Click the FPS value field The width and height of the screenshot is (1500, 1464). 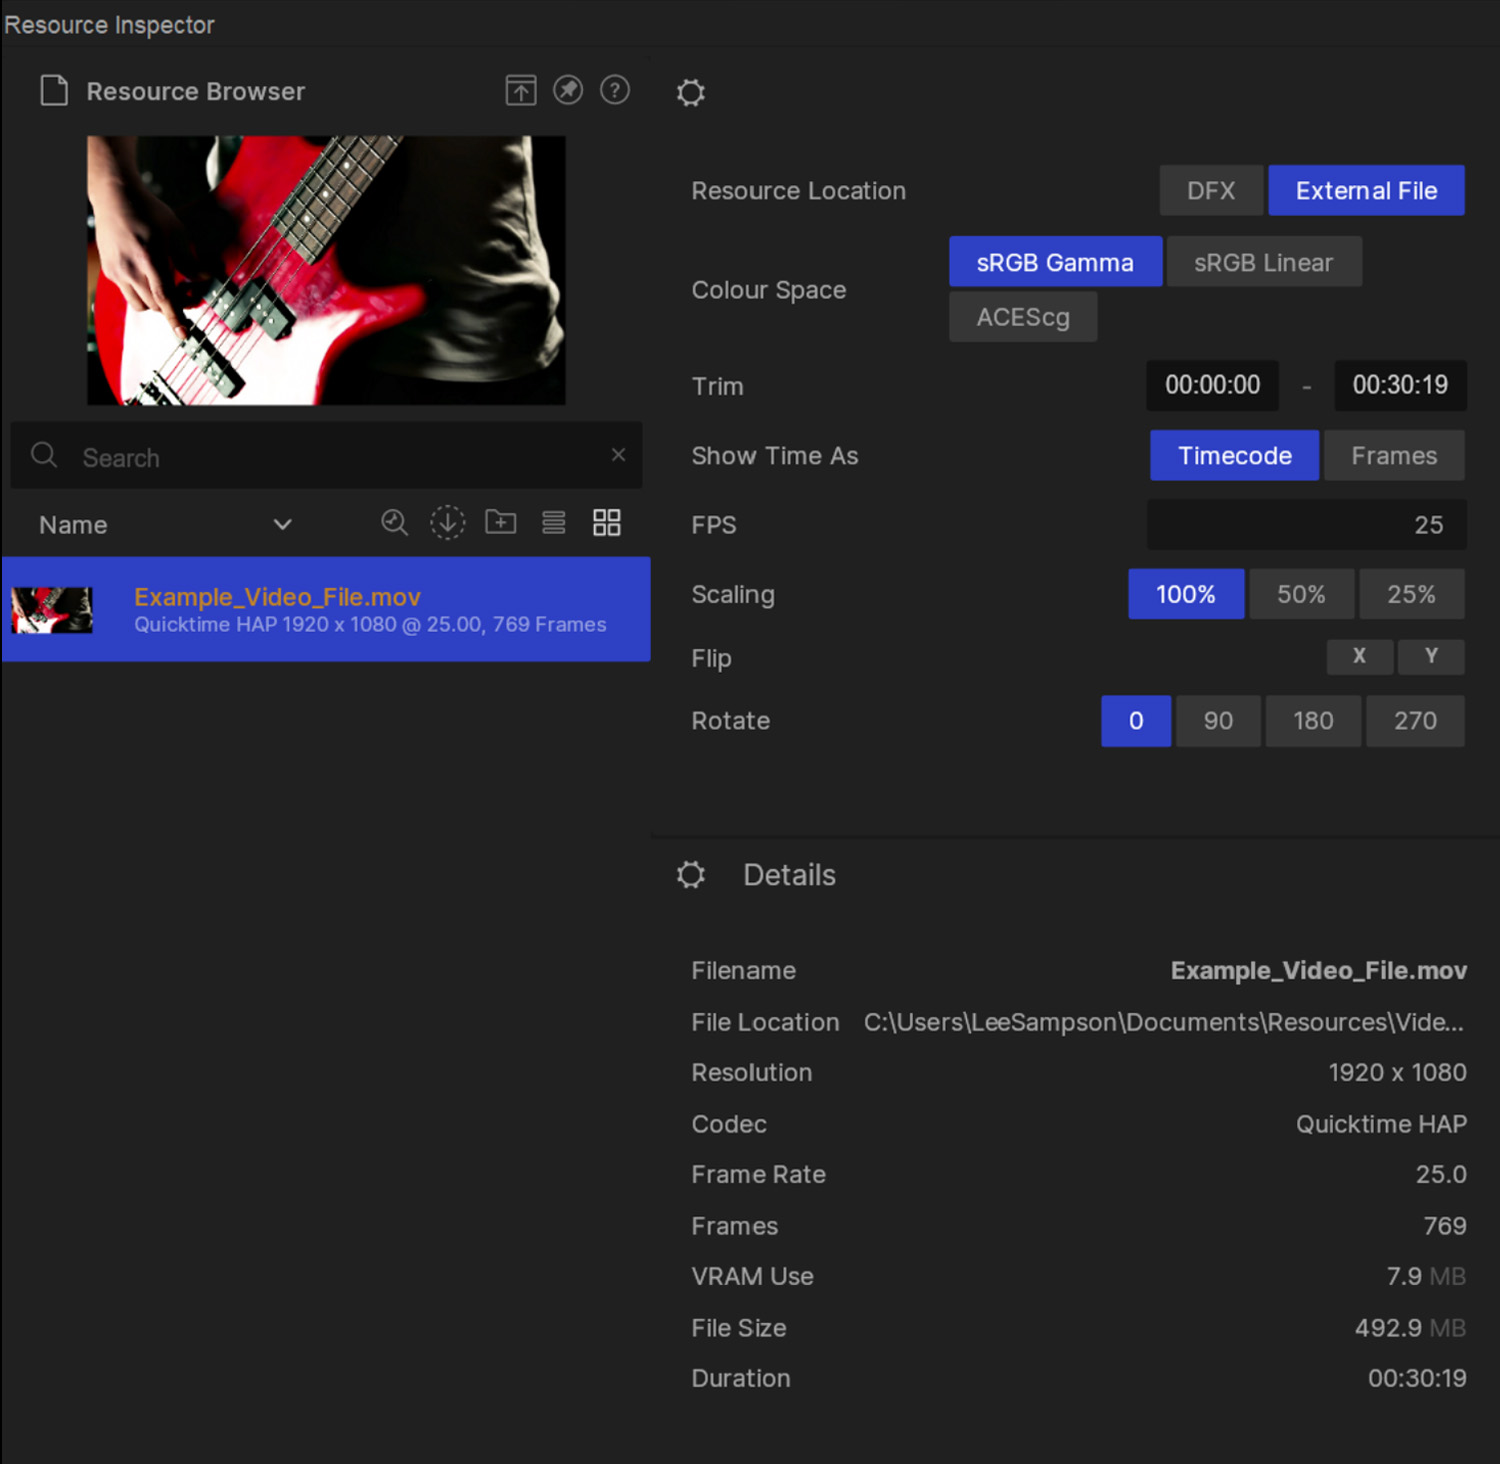(1306, 525)
